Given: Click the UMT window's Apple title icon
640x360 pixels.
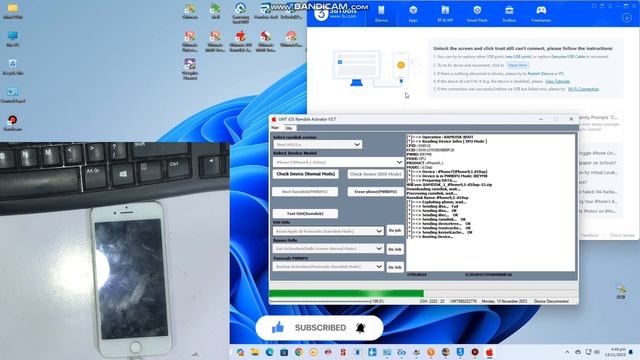Looking at the screenshot, I should coord(274,119).
